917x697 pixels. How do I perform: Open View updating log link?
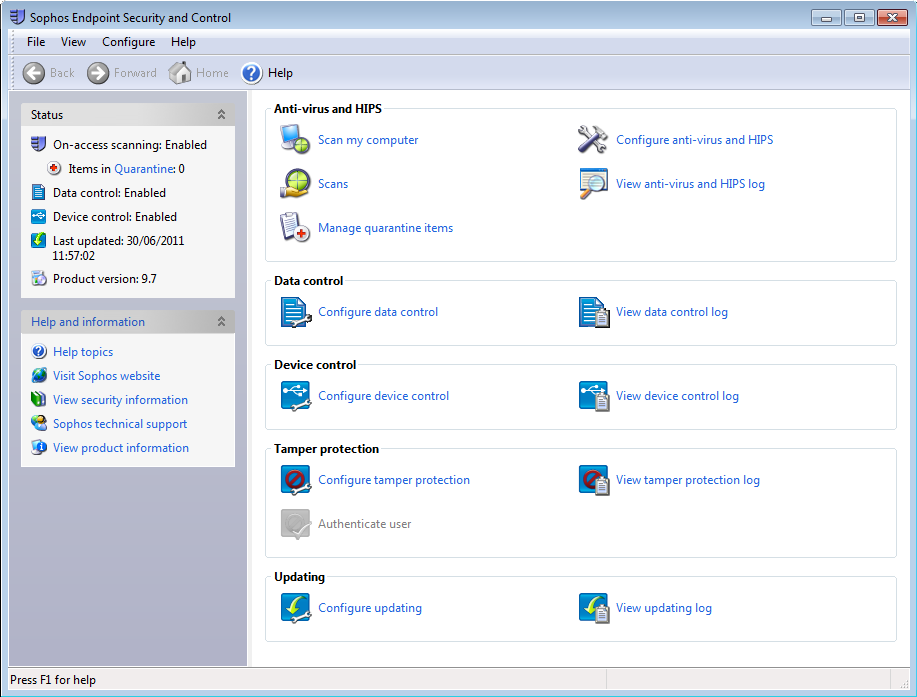pyautogui.click(x=664, y=608)
